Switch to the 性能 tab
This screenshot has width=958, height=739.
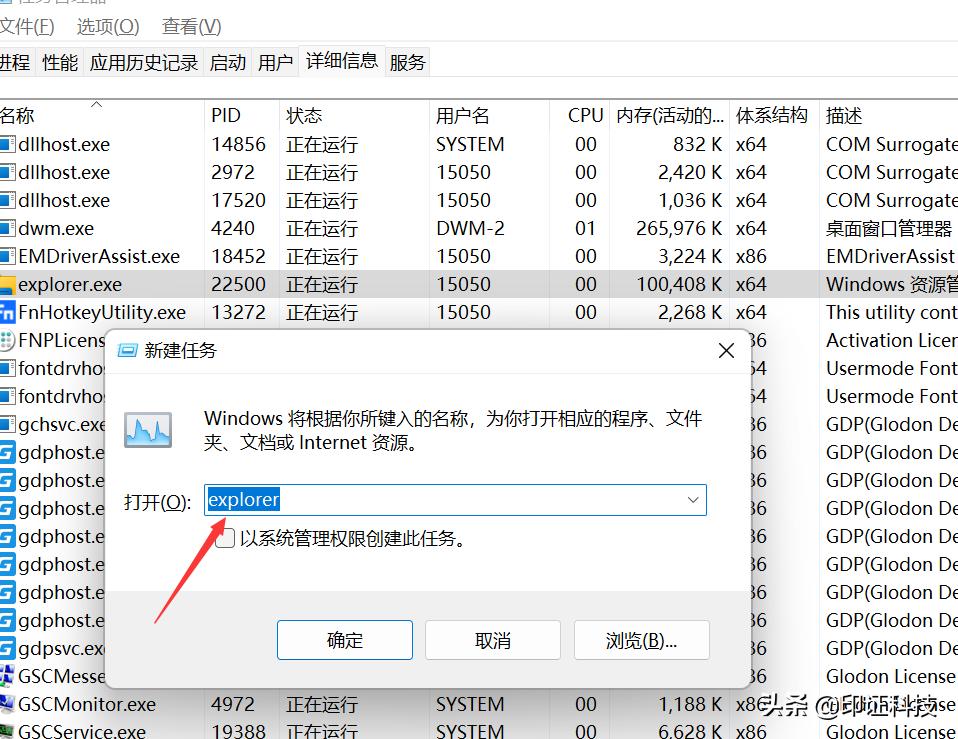pyautogui.click(x=62, y=61)
